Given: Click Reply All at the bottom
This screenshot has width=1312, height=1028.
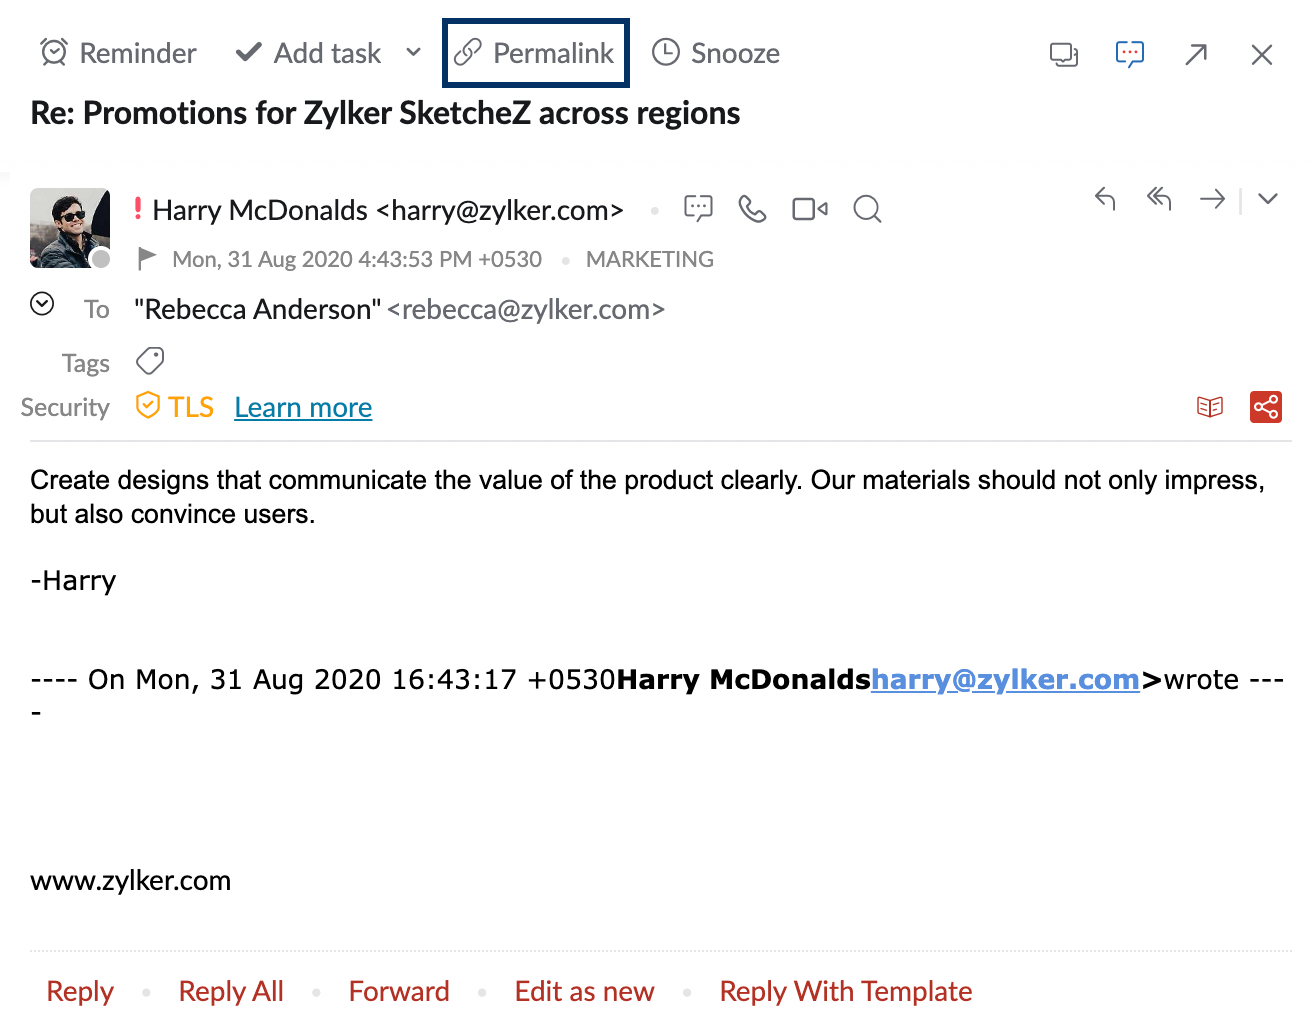Looking at the screenshot, I should click(231, 991).
